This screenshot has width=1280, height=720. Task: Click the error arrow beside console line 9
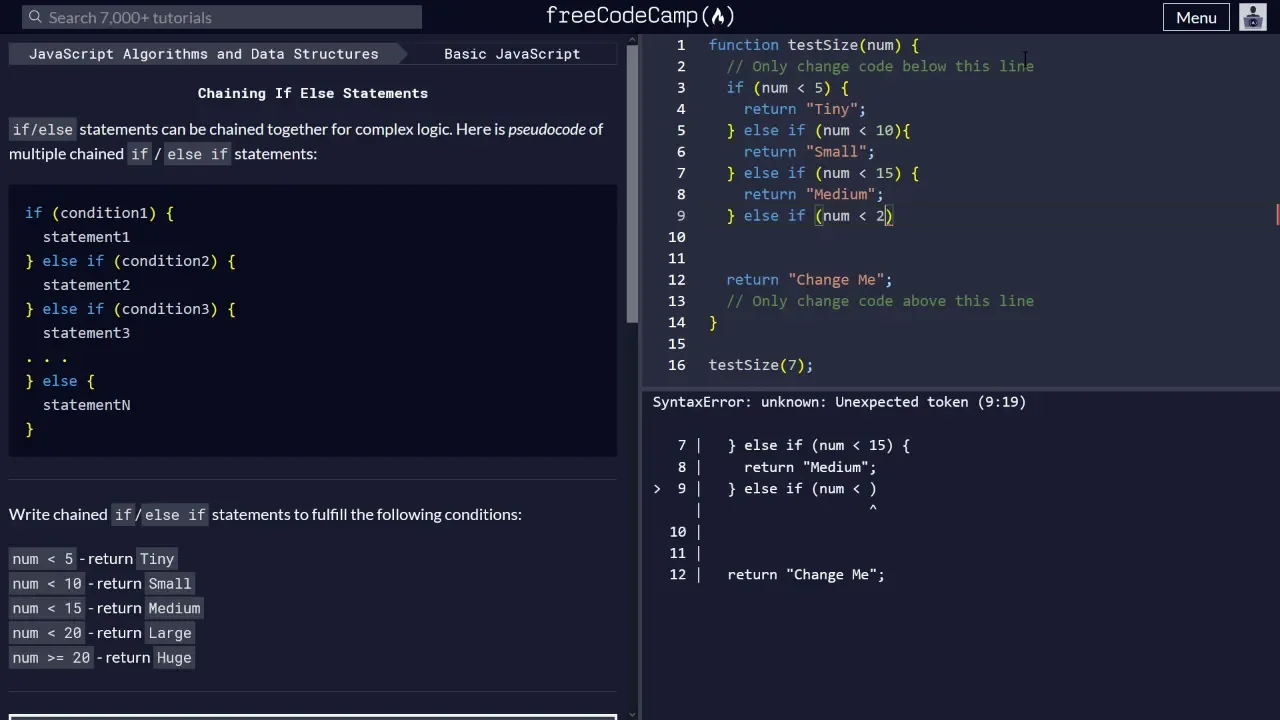coord(657,489)
